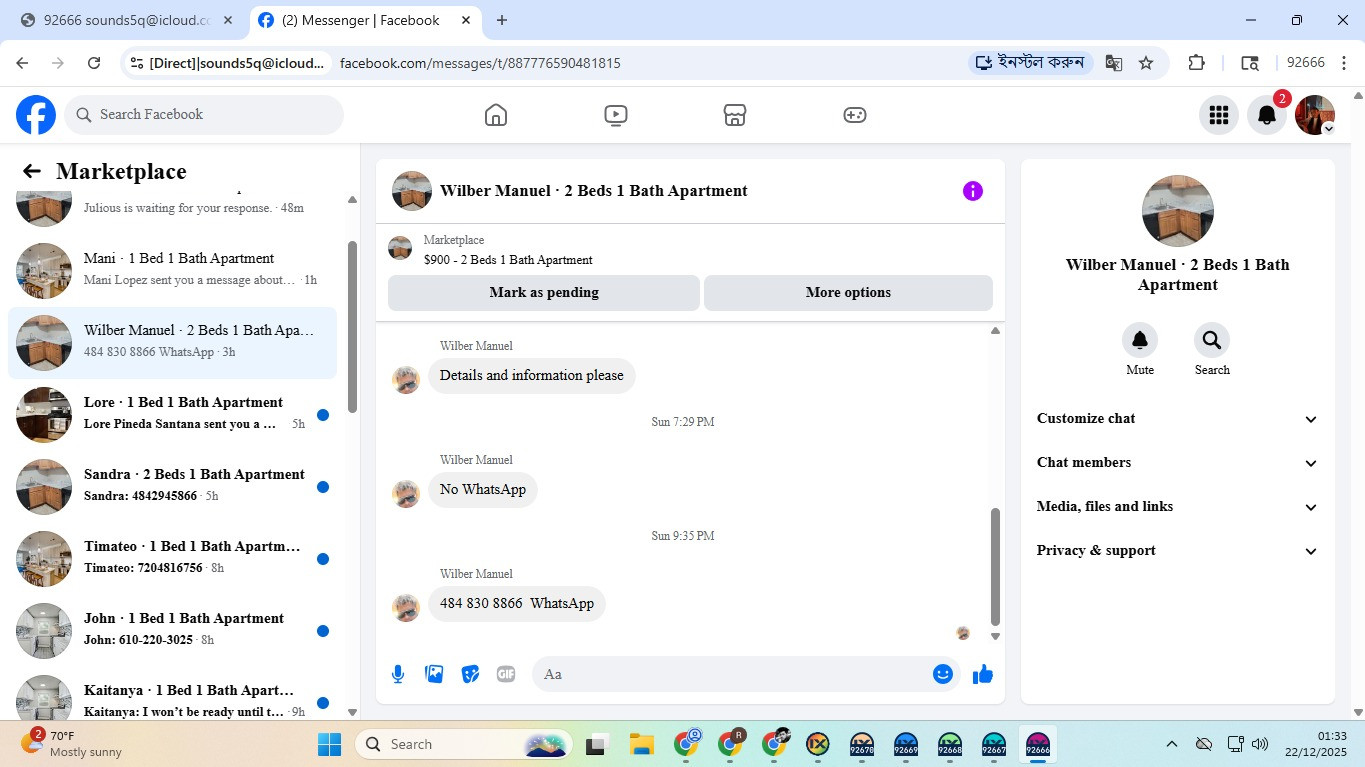Open the Facebook Home icon

pyautogui.click(x=496, y=115)
